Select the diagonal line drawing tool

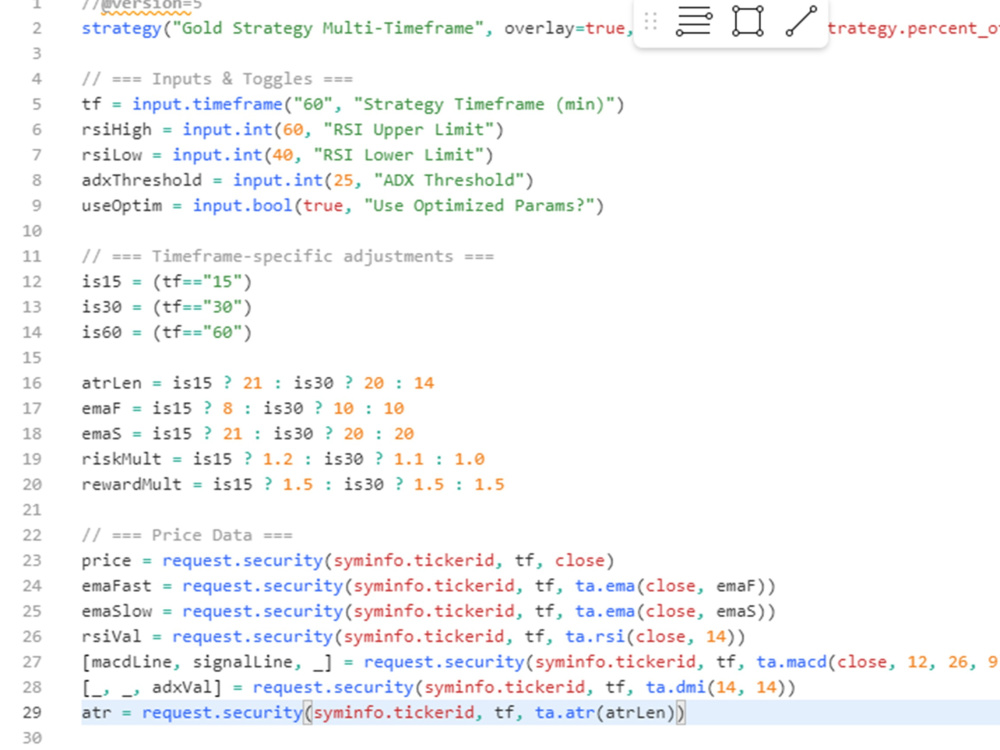point(801,21)
